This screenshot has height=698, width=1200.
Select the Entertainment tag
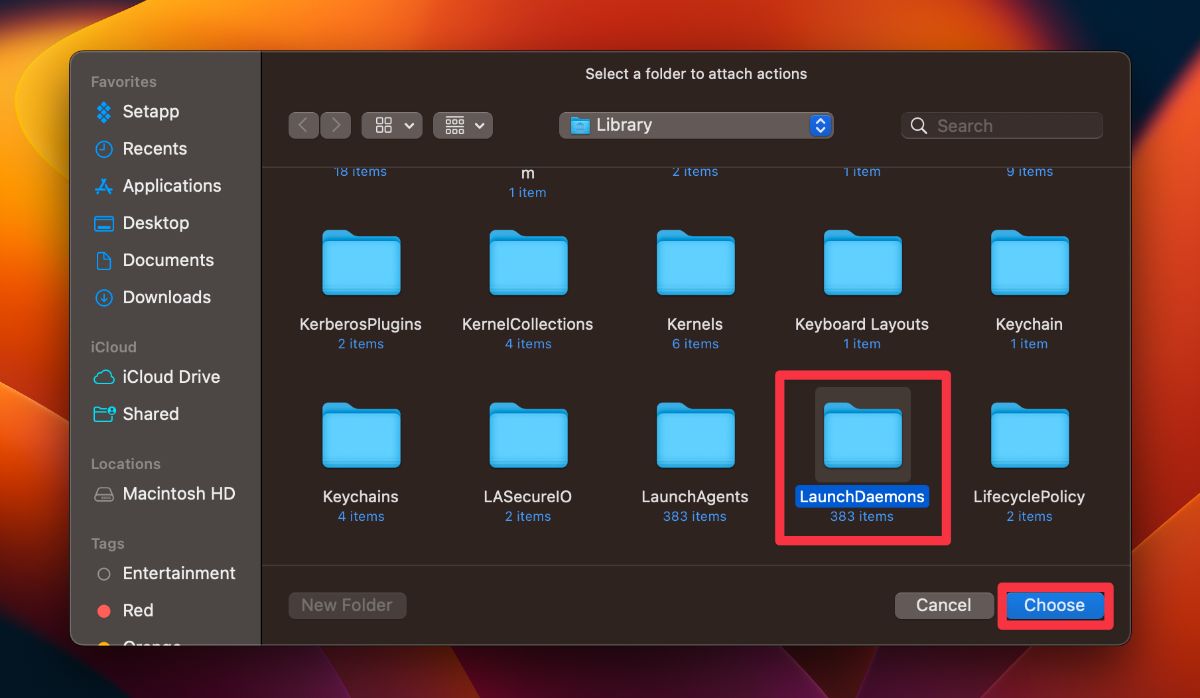click(x=178, y=573)
